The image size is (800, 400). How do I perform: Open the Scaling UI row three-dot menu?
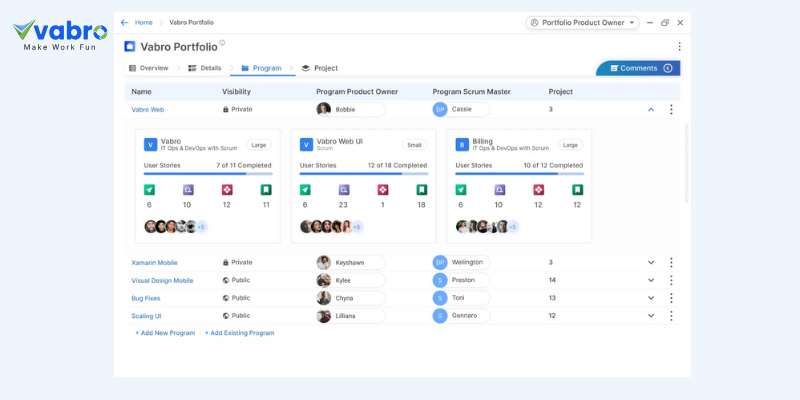671,316
